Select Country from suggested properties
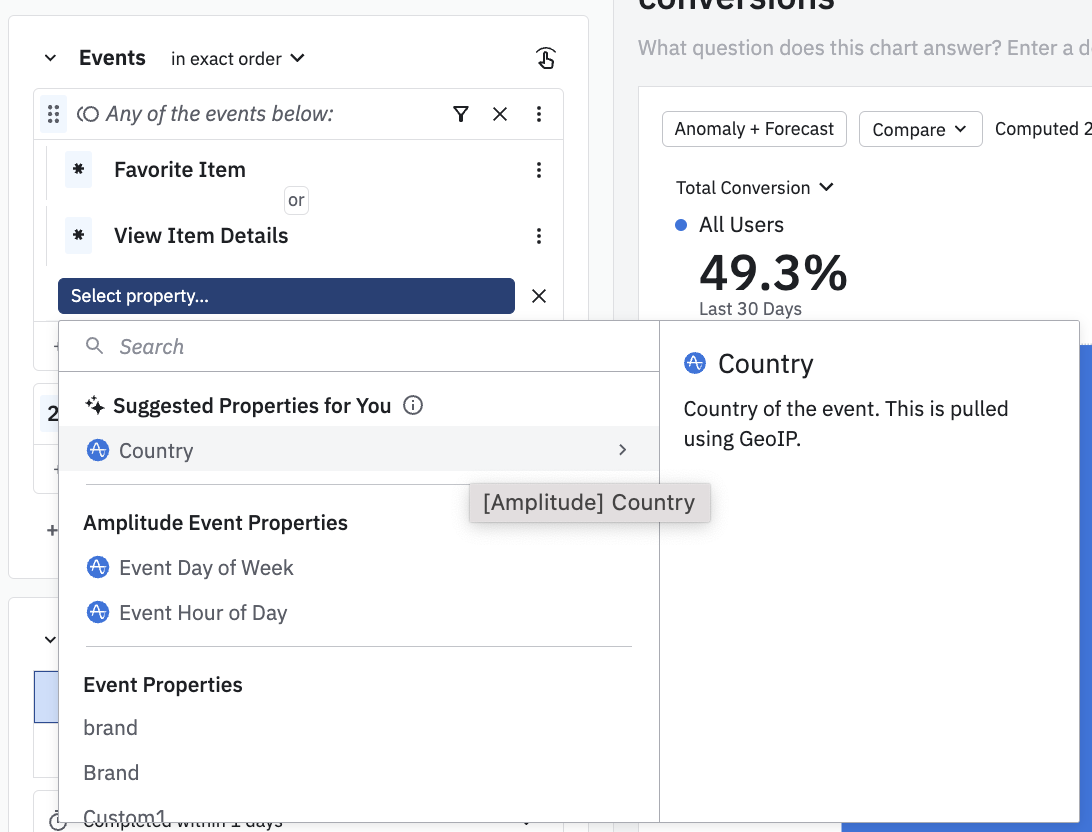 156,451
